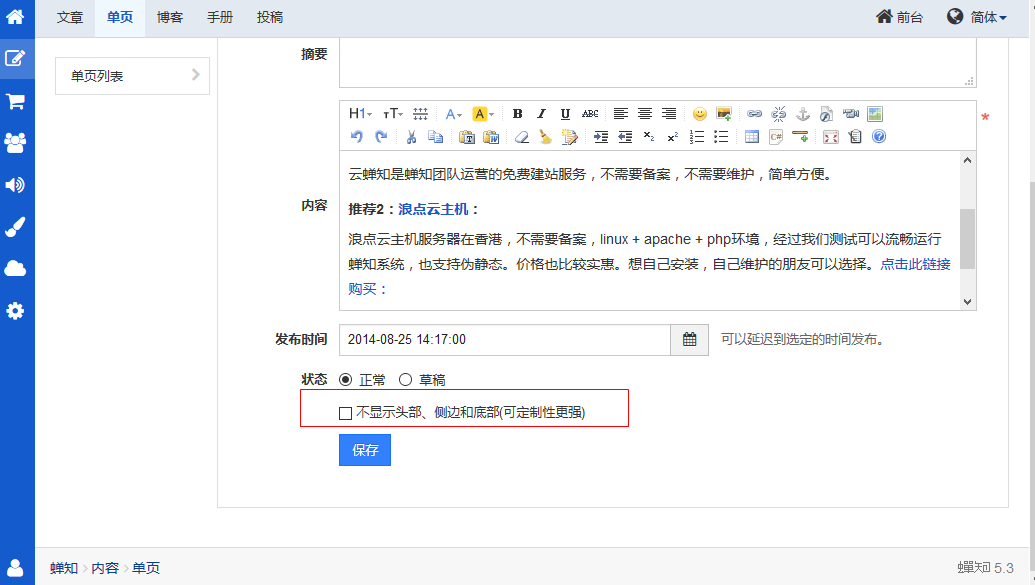
Task: Expand the 简体 language dropdown
Action: pyautogui.click(x=977, y=17)
